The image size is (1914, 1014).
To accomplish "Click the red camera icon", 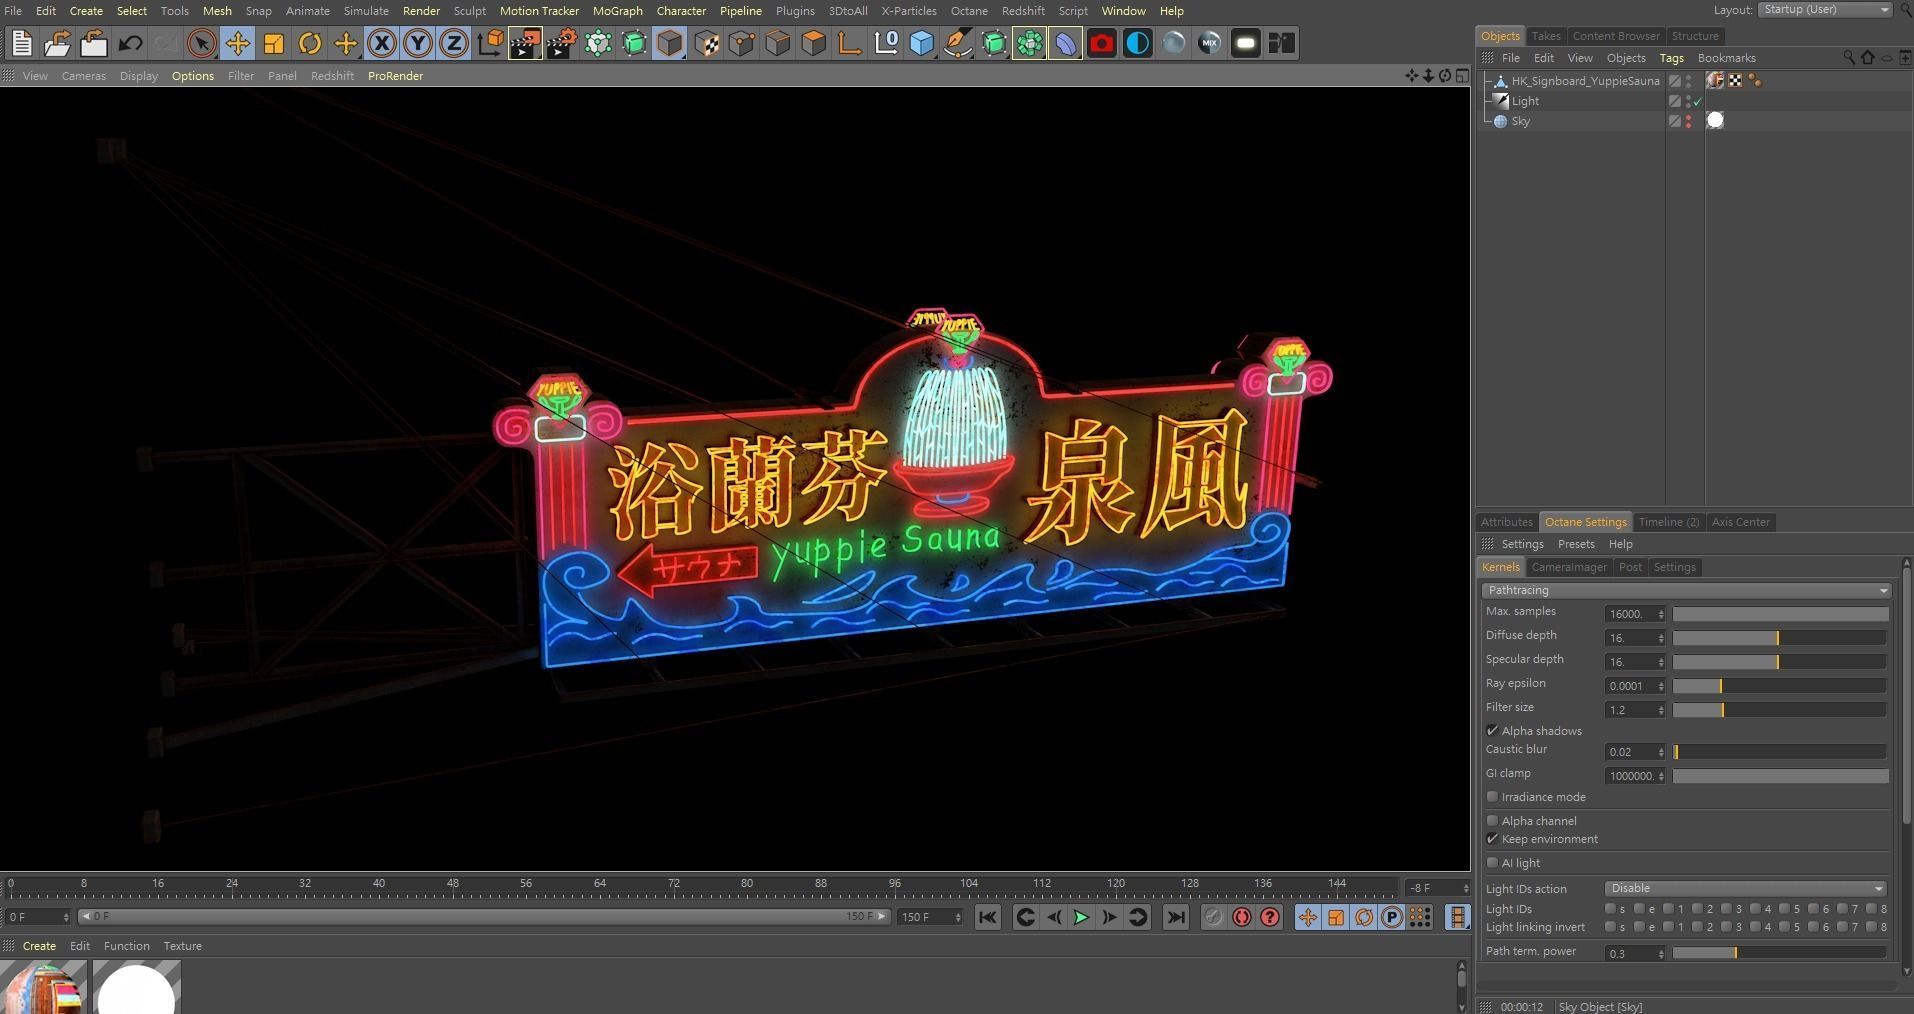I will [x=1101, y=43].
